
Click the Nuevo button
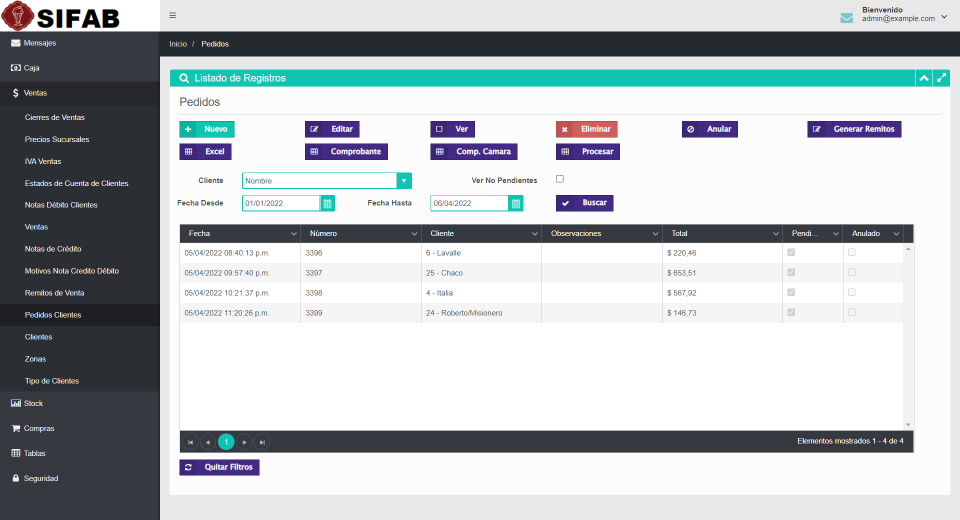(207, 129)
